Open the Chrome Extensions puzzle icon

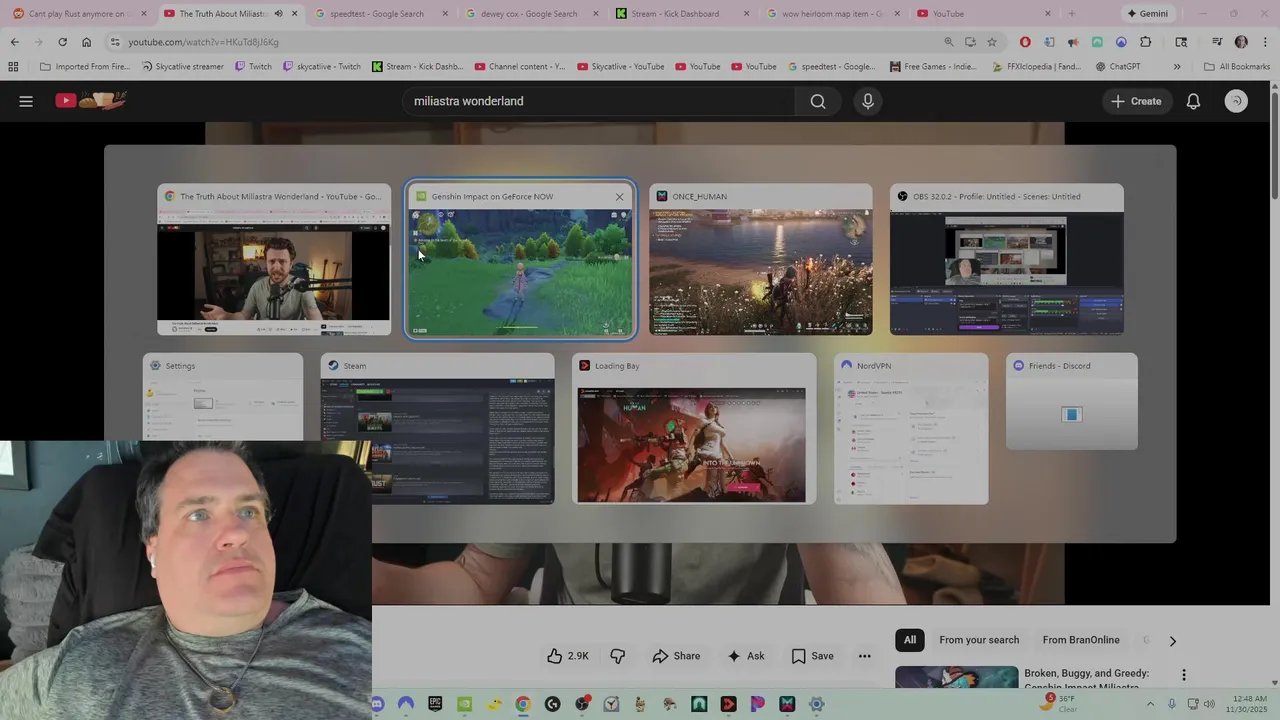click(1146, 42)
